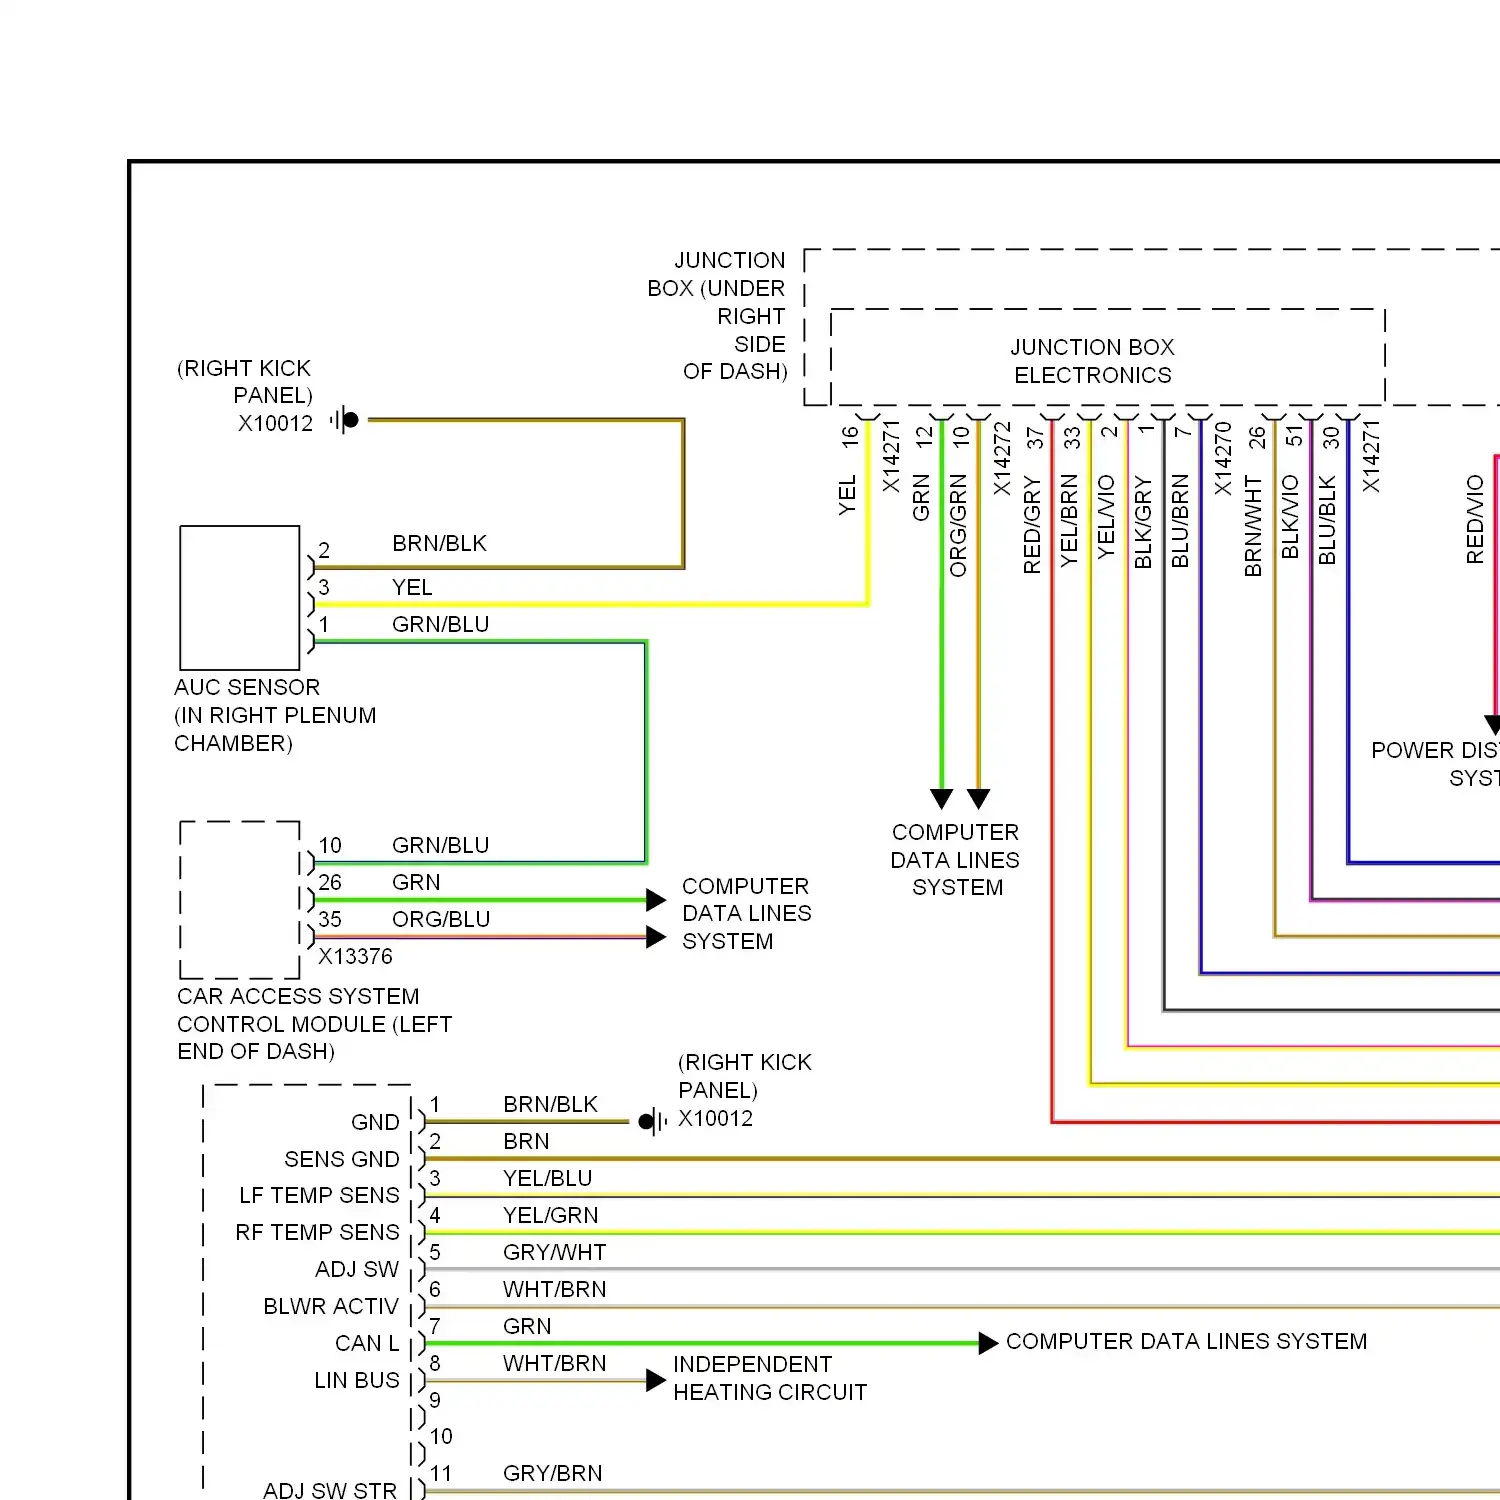Select pin number 33 under junction box
1500x1500 pixels.
[x=1073, y=438]
